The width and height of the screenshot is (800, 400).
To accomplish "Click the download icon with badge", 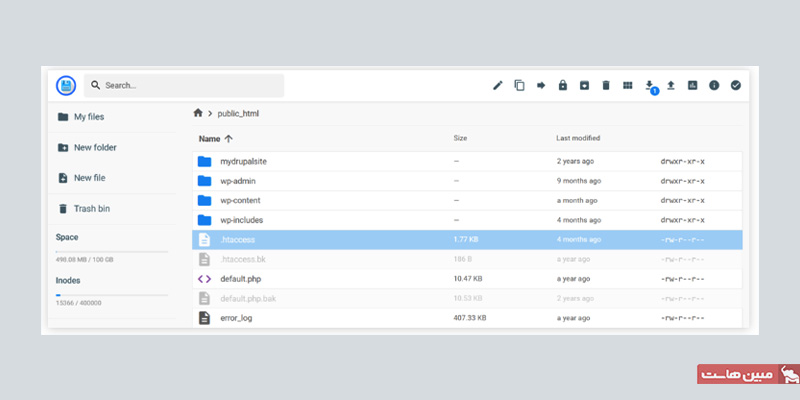I will pos(649,85).
